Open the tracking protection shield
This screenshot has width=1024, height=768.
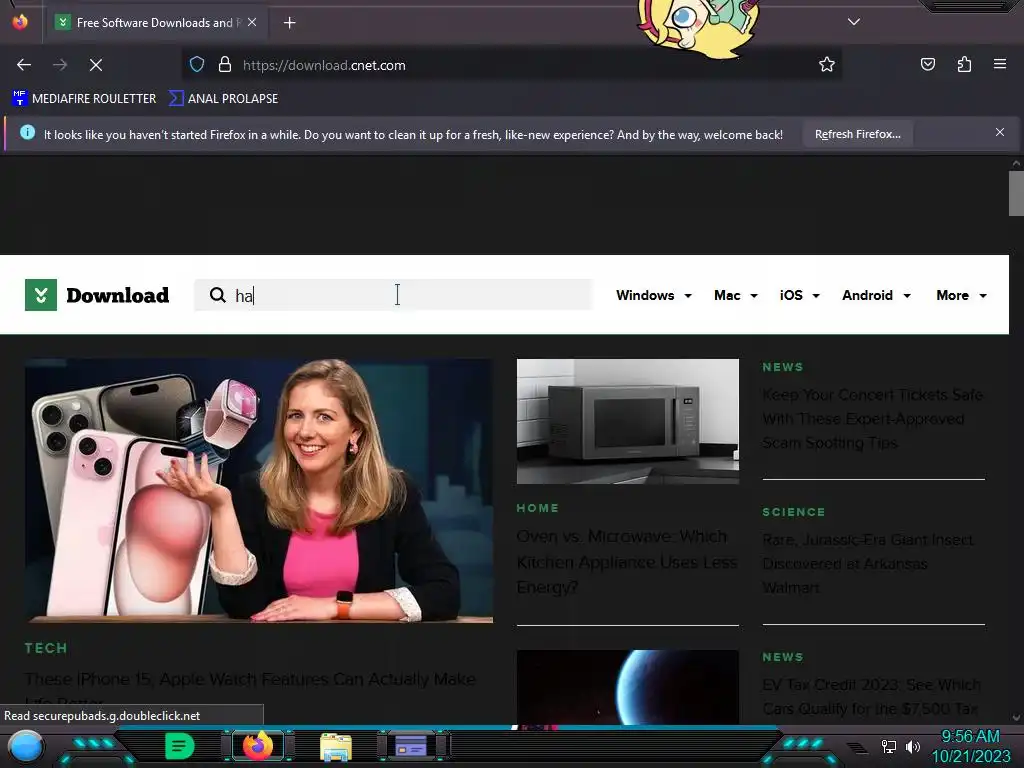[x=197, y=65]
